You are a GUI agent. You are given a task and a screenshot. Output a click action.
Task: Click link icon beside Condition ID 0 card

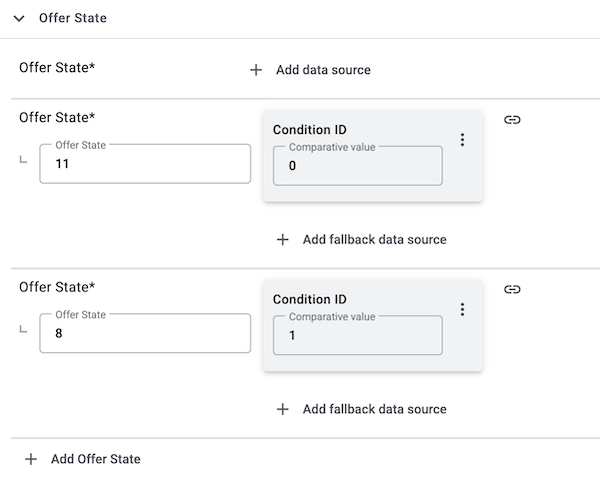[512, 120]
